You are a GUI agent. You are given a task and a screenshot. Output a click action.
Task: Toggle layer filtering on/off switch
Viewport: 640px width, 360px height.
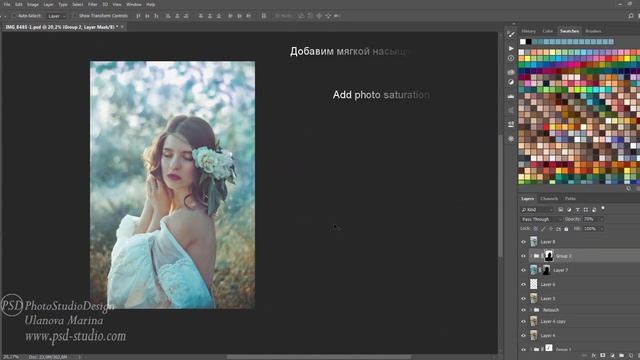point(603,209)
